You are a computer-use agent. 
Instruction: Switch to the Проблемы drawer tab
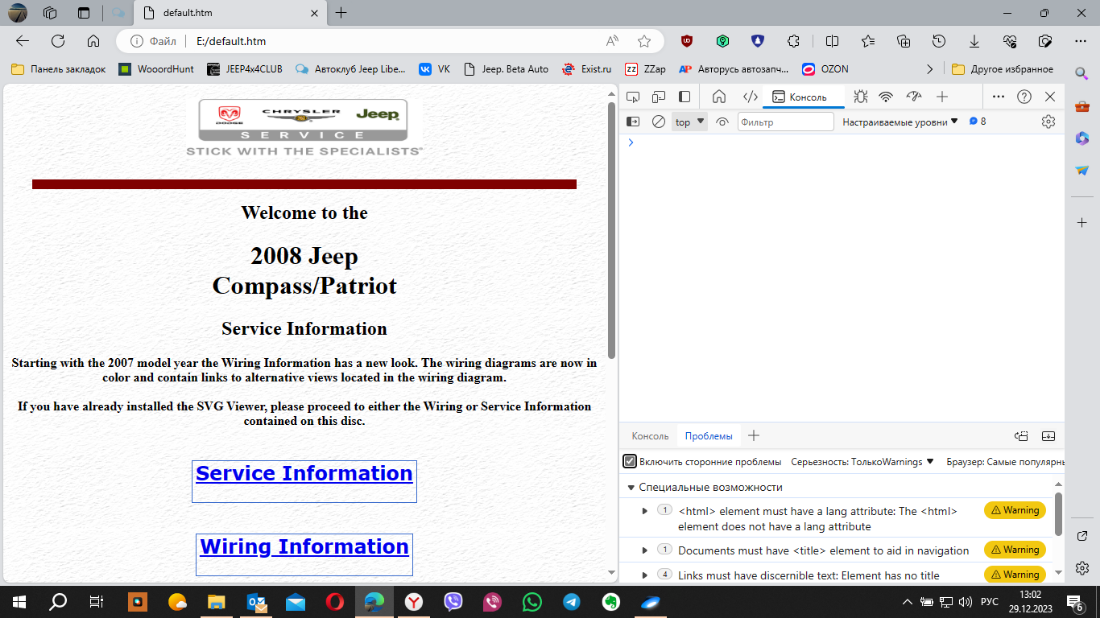pos(708,436)
